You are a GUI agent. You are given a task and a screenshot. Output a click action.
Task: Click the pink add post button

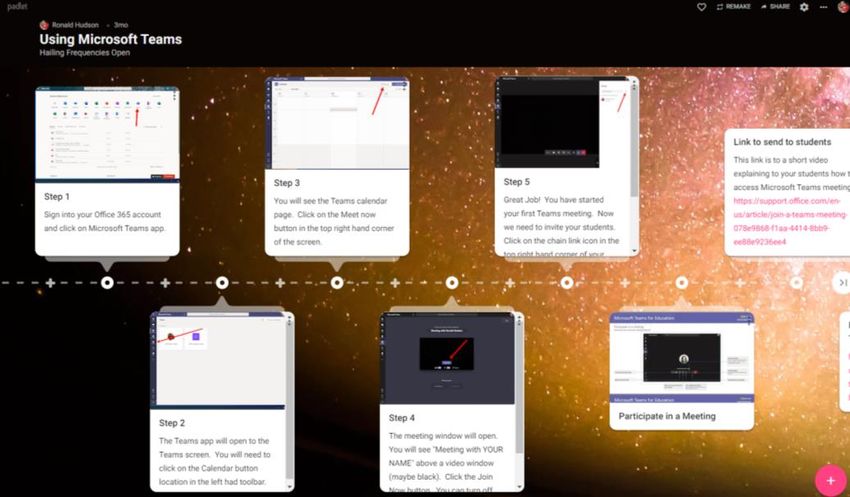coord(830,480)
